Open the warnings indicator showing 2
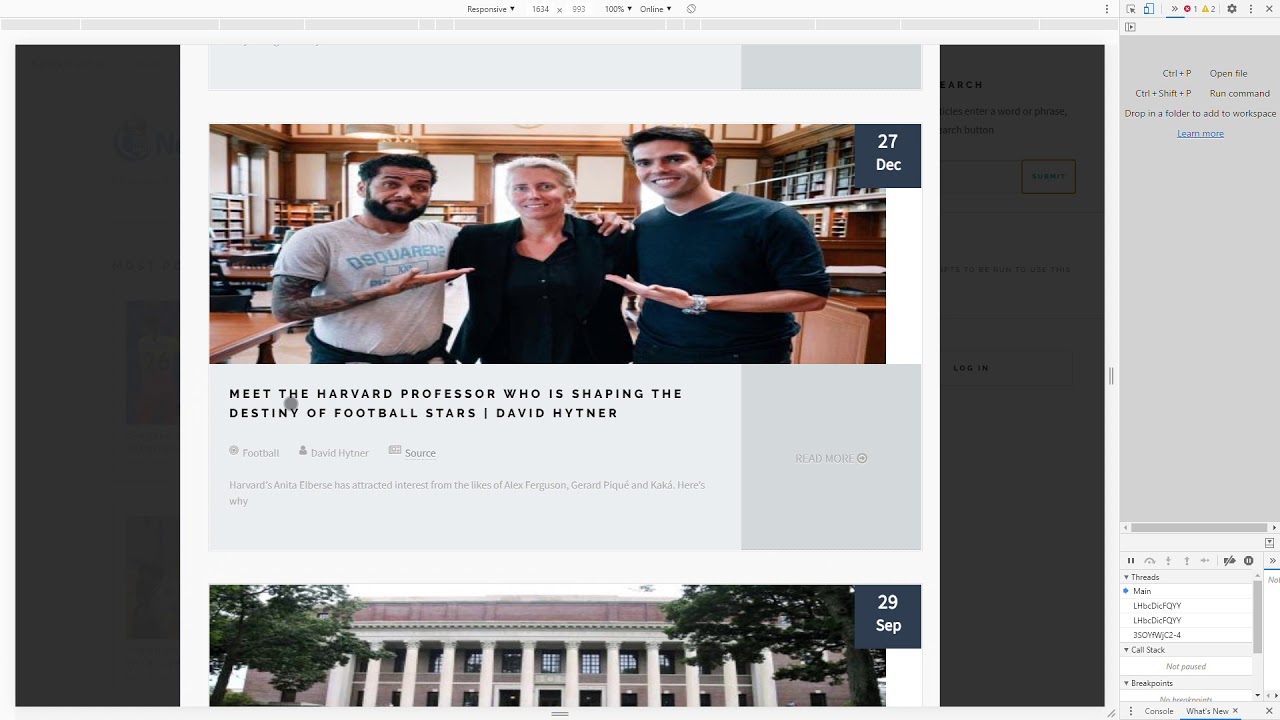This screenshot has width=1280, height=720. (x=1208, y=9)
